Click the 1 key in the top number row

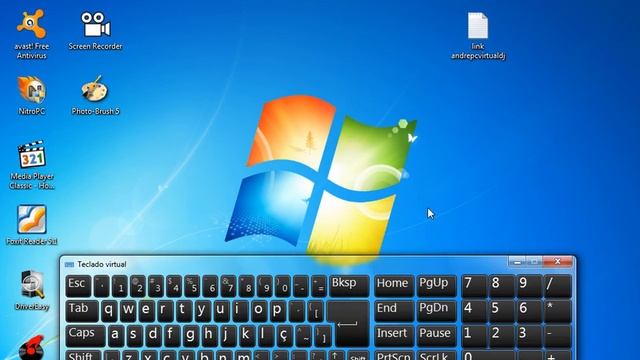point(120,285)
